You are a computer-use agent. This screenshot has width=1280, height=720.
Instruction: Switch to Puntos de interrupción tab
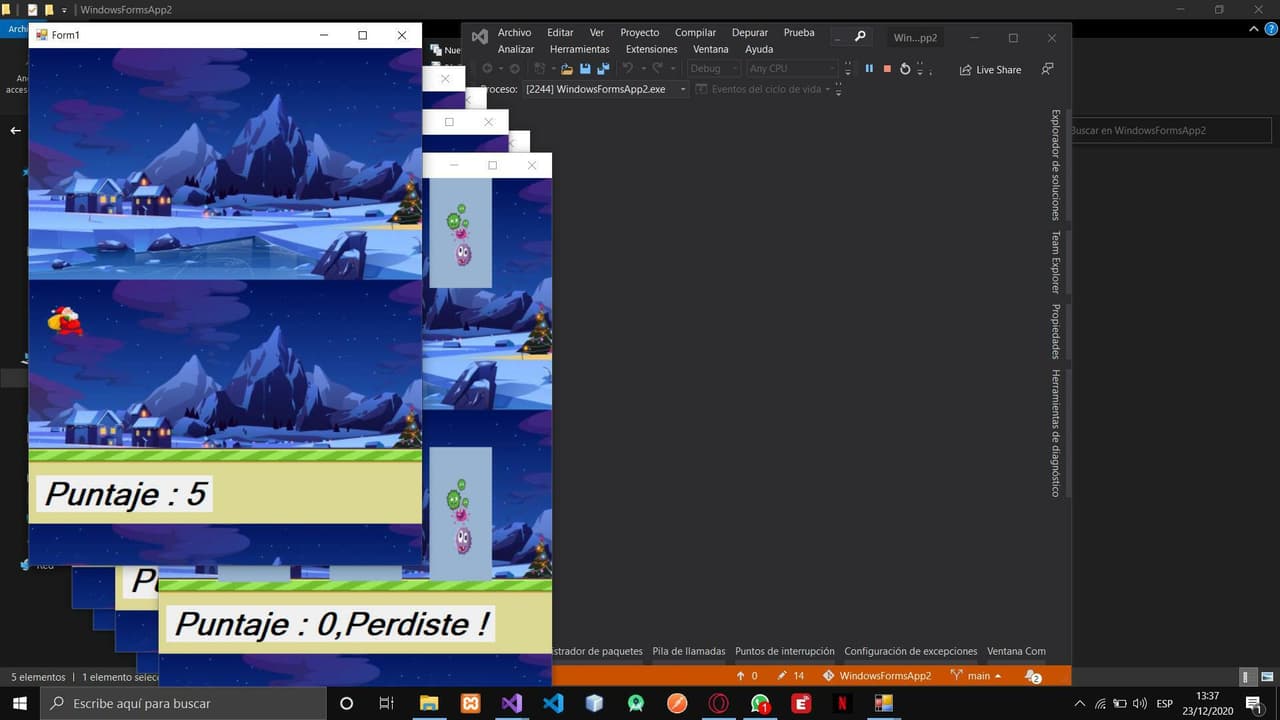tap(785, 651)
